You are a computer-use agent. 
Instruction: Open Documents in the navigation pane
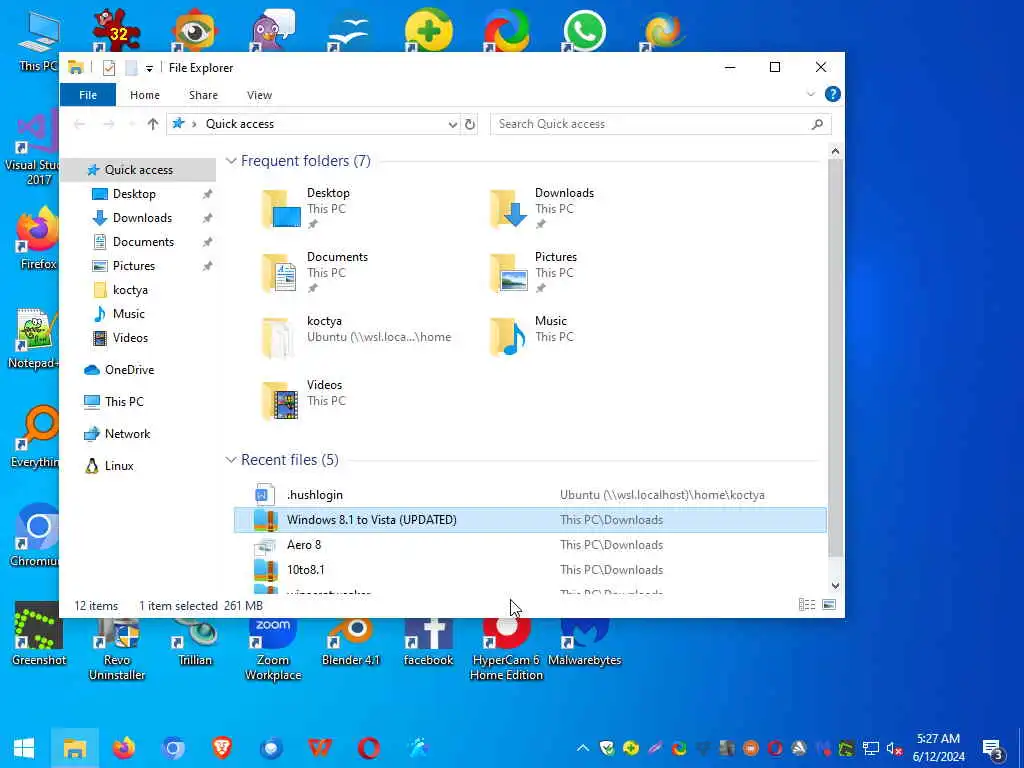143,242
